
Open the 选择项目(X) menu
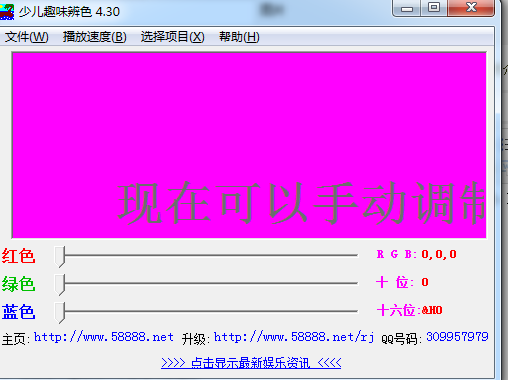pyautogui.click(x=172, y=37)
